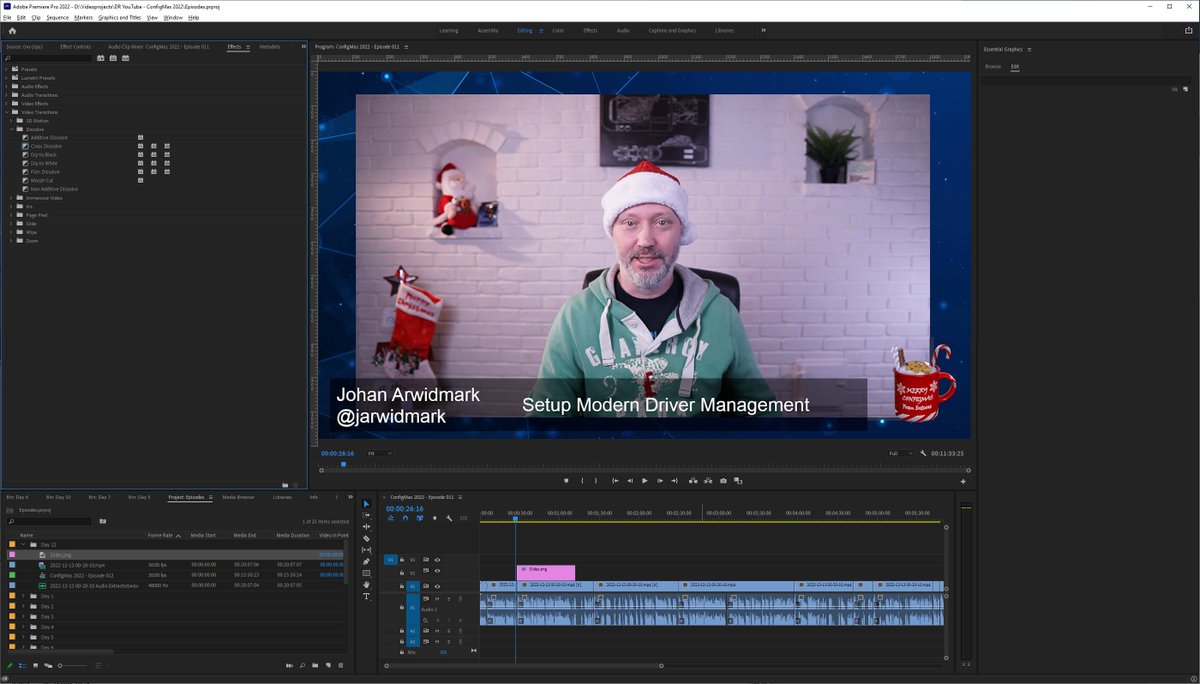The width and height of the screenshot is (1200, 684).
Task: Click the Effects panel search field
Action: (x=50, y=58)
